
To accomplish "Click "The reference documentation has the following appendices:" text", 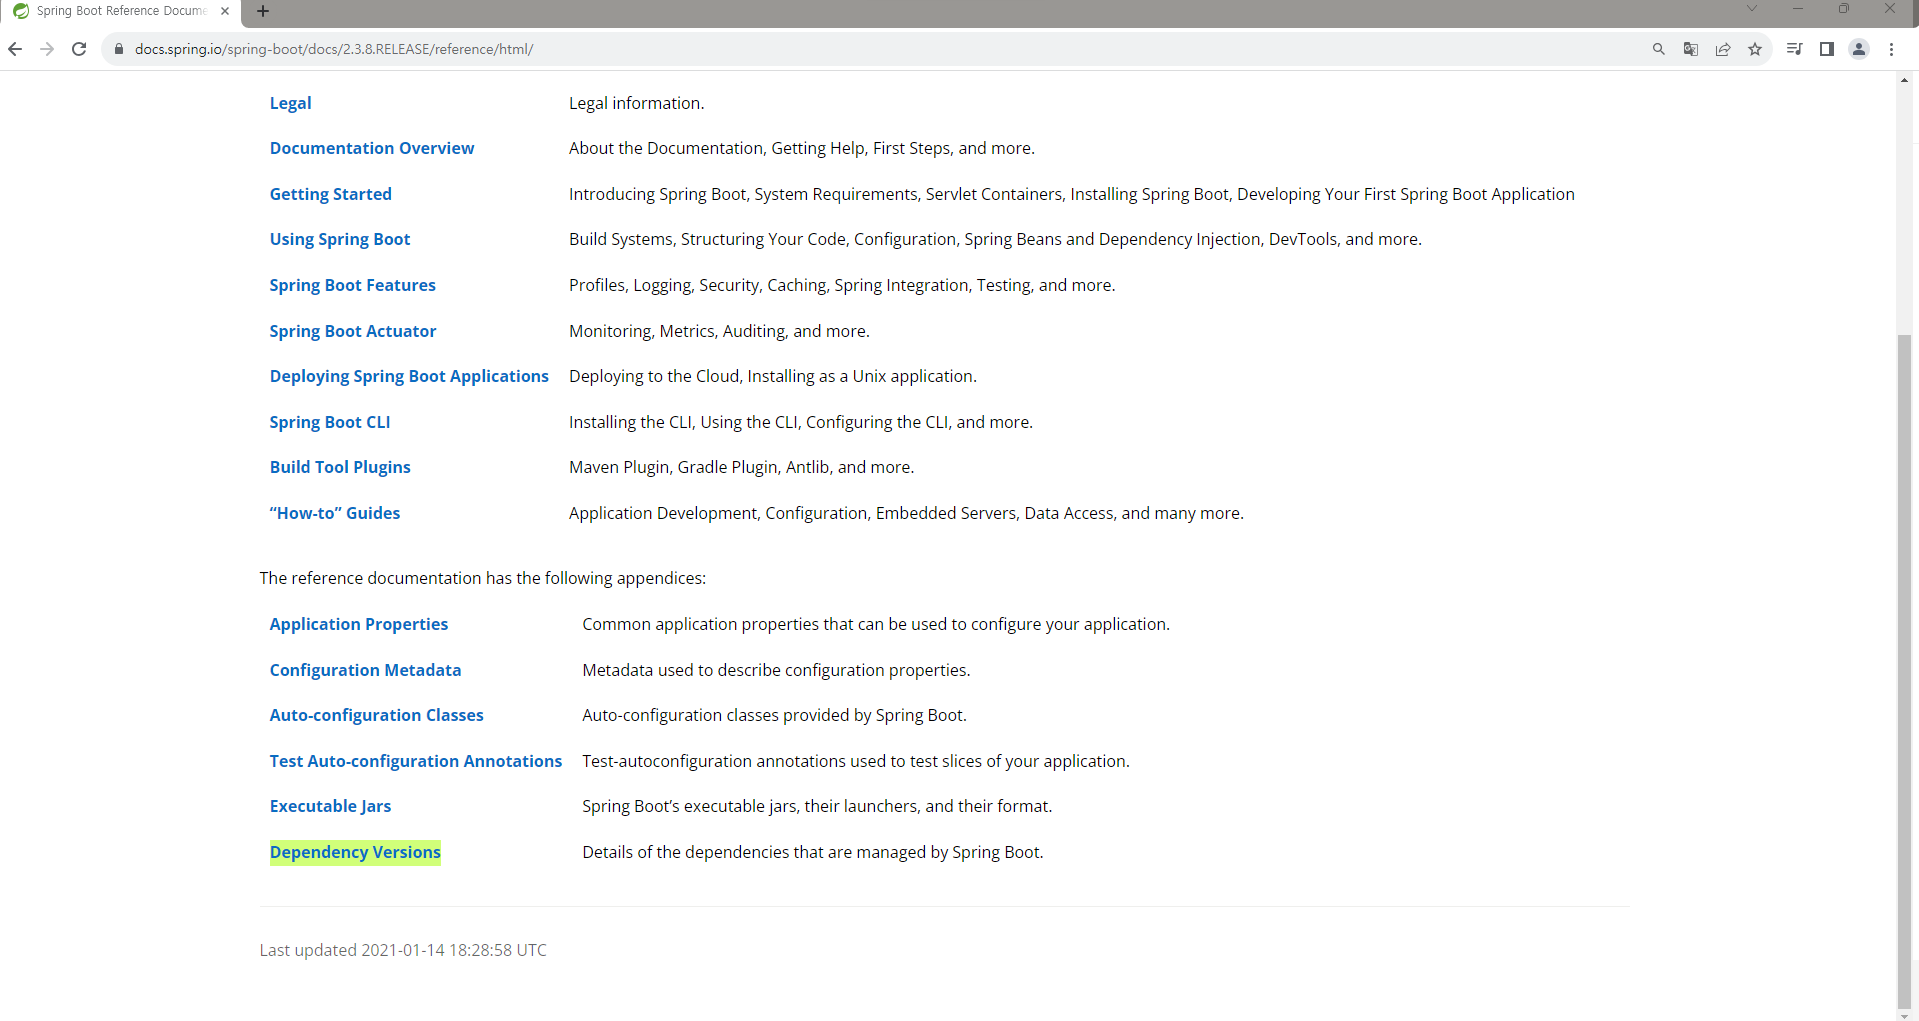I will tap(482, 578).
